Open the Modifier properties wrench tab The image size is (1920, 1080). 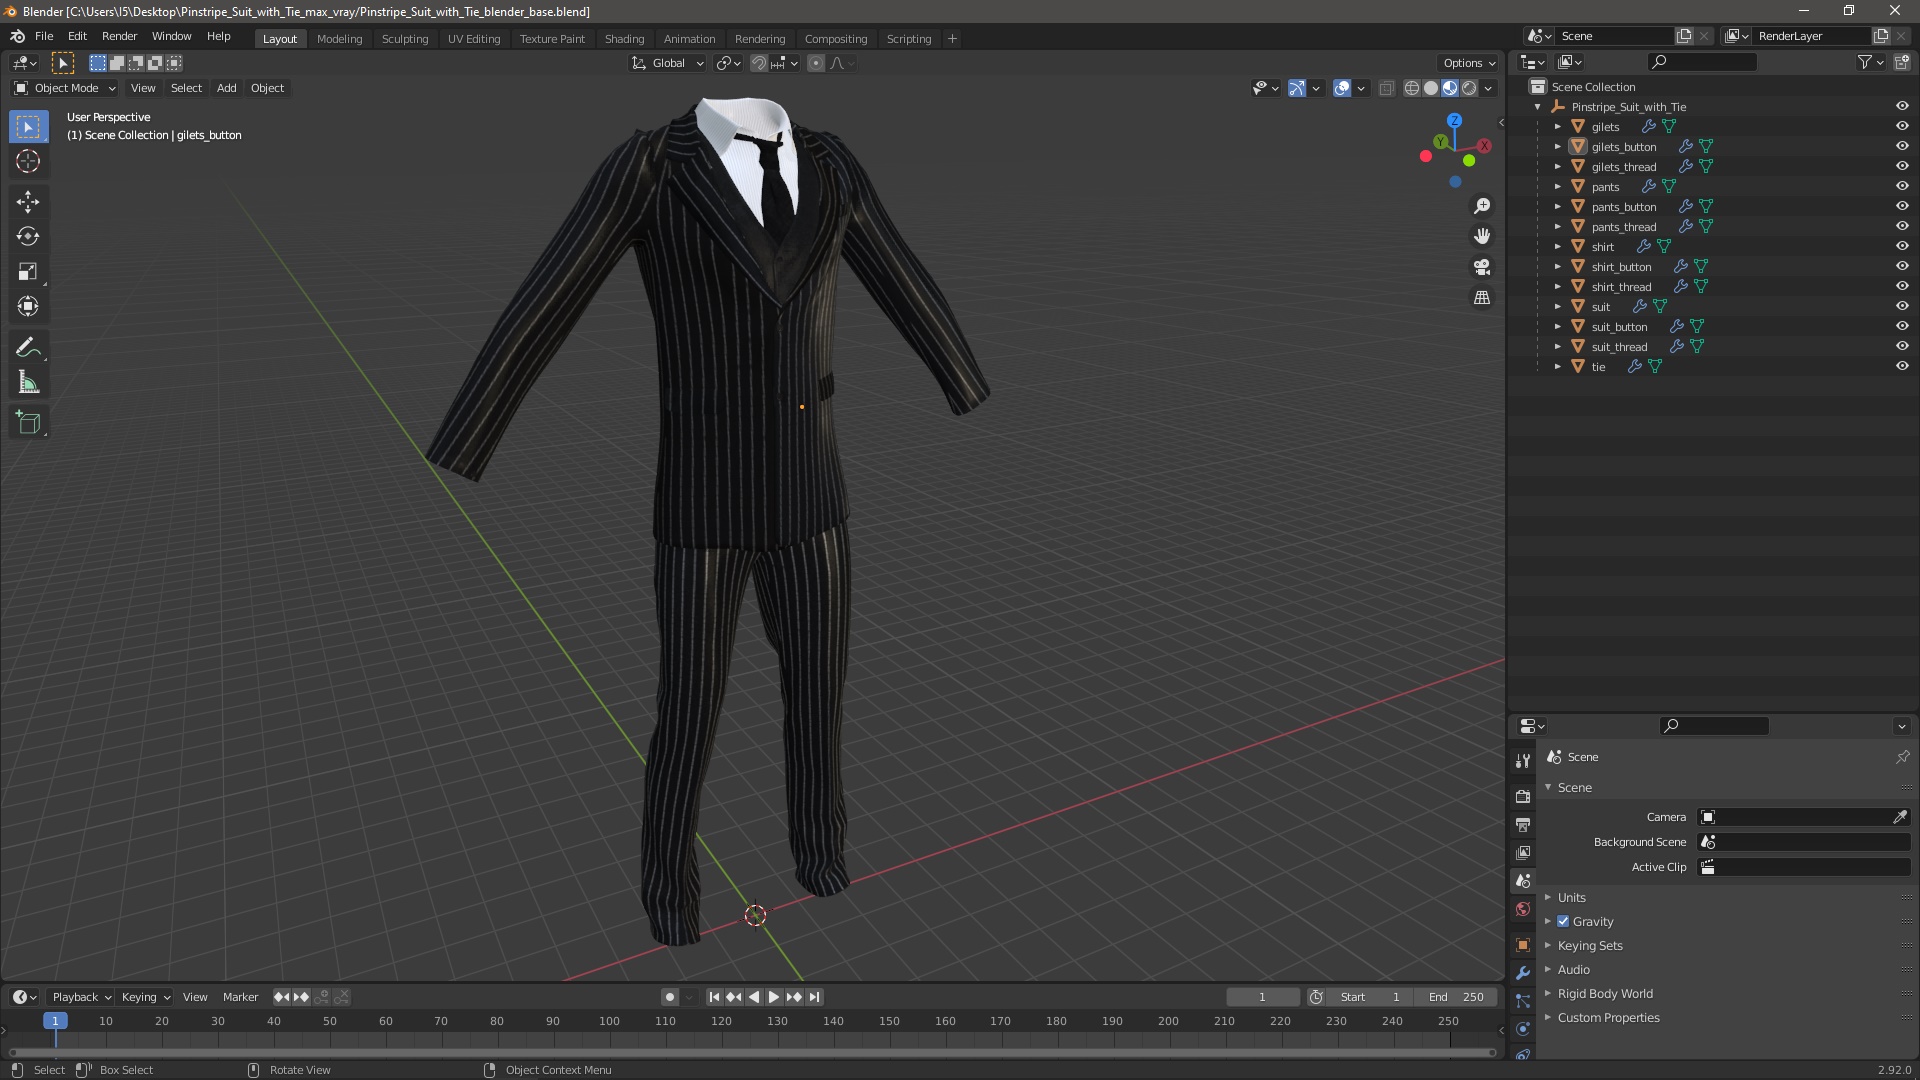click(x=1523, y=973)
